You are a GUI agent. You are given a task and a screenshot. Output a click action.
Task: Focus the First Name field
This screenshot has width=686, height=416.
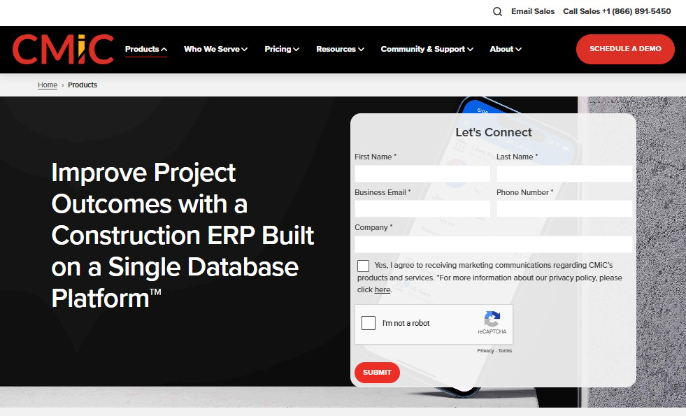tap(422, 174)
